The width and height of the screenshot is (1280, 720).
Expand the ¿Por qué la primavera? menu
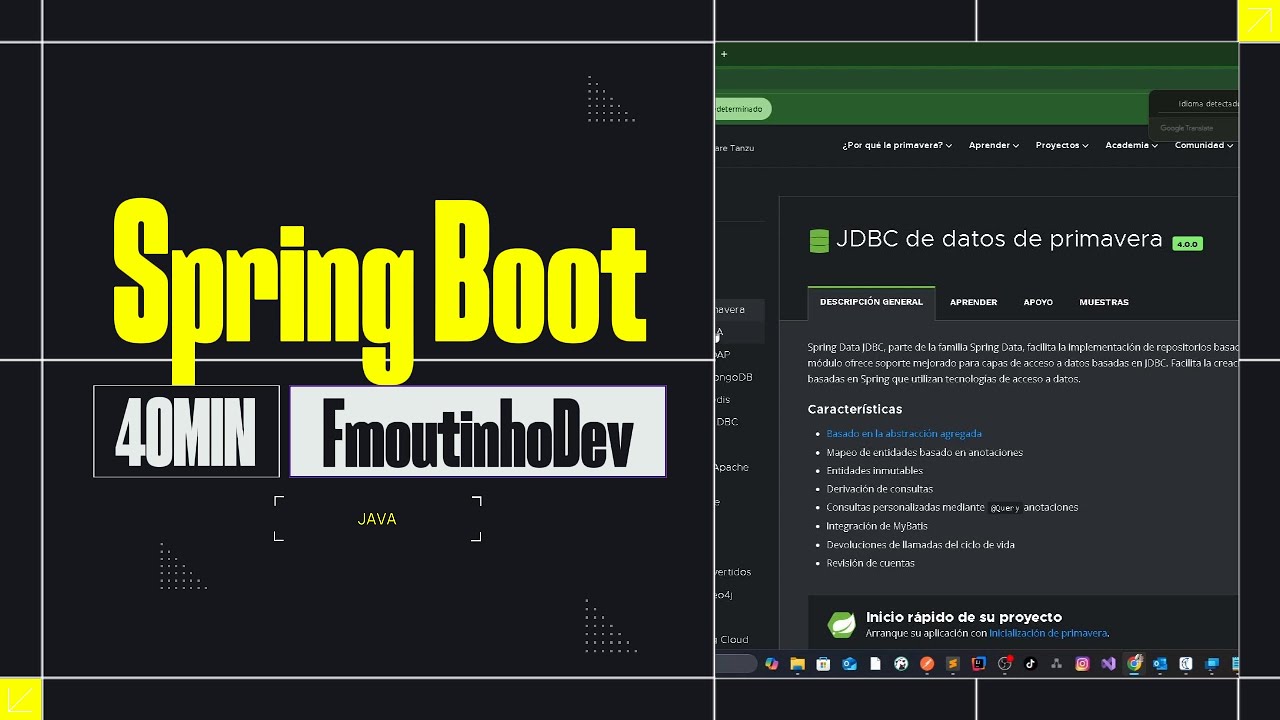point(897,145)
